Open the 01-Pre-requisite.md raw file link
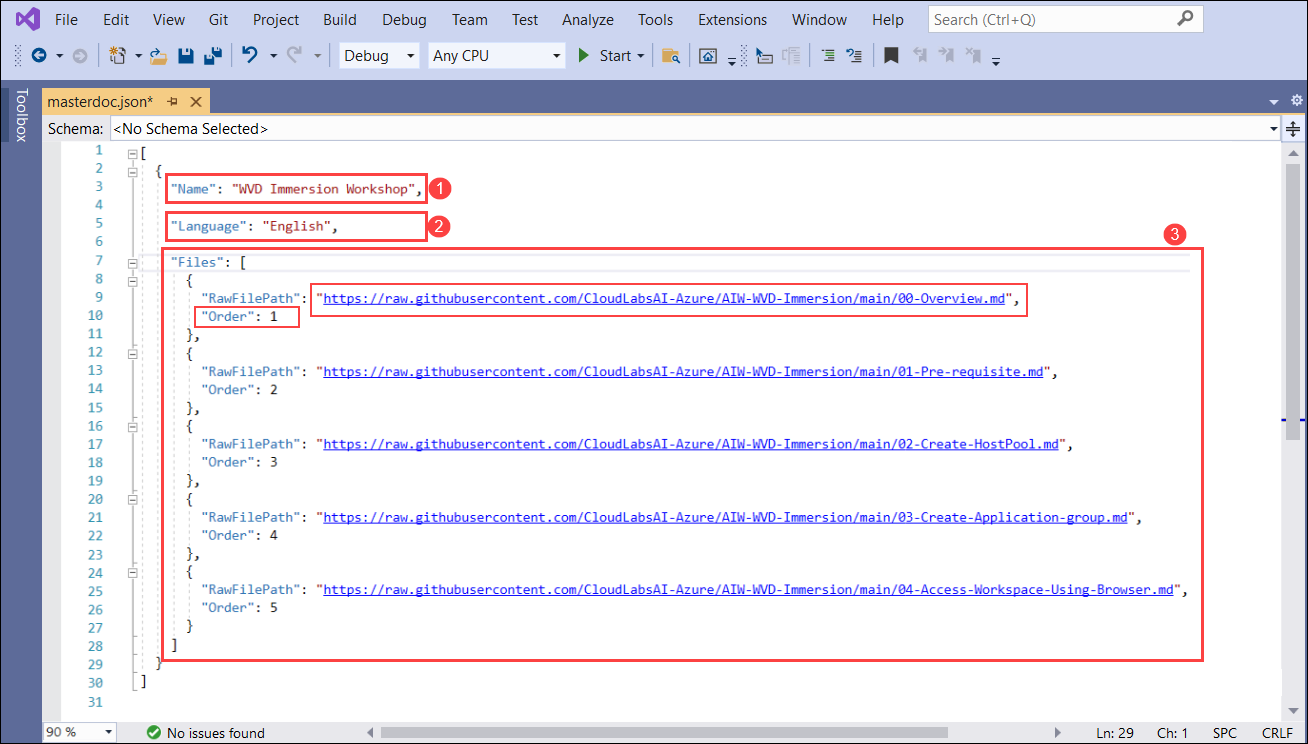Screen dimensions: 1308x744 [x=683, y=371]
